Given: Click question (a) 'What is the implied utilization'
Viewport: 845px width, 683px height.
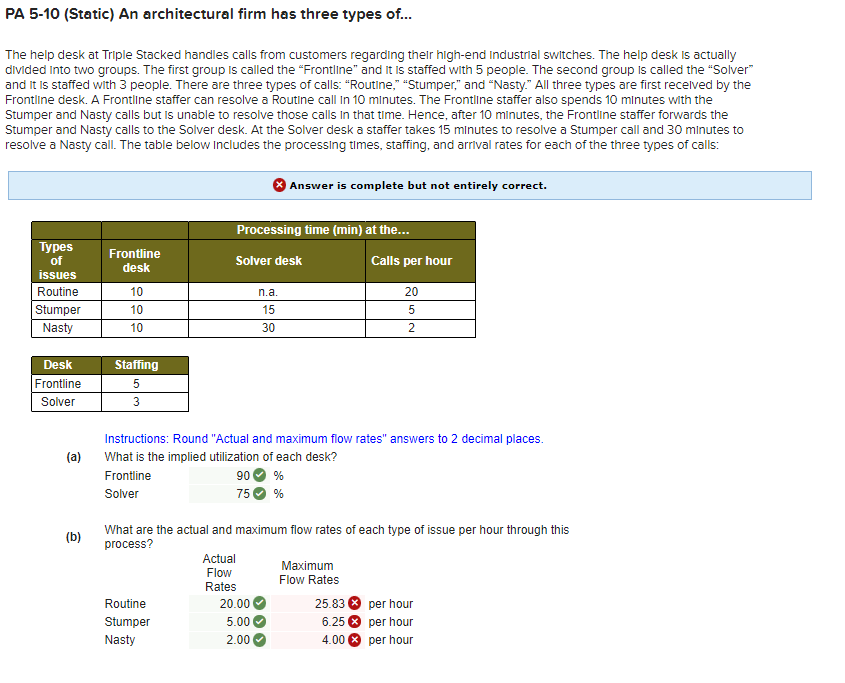Looking at the screenshot, I should click(220, 457).
